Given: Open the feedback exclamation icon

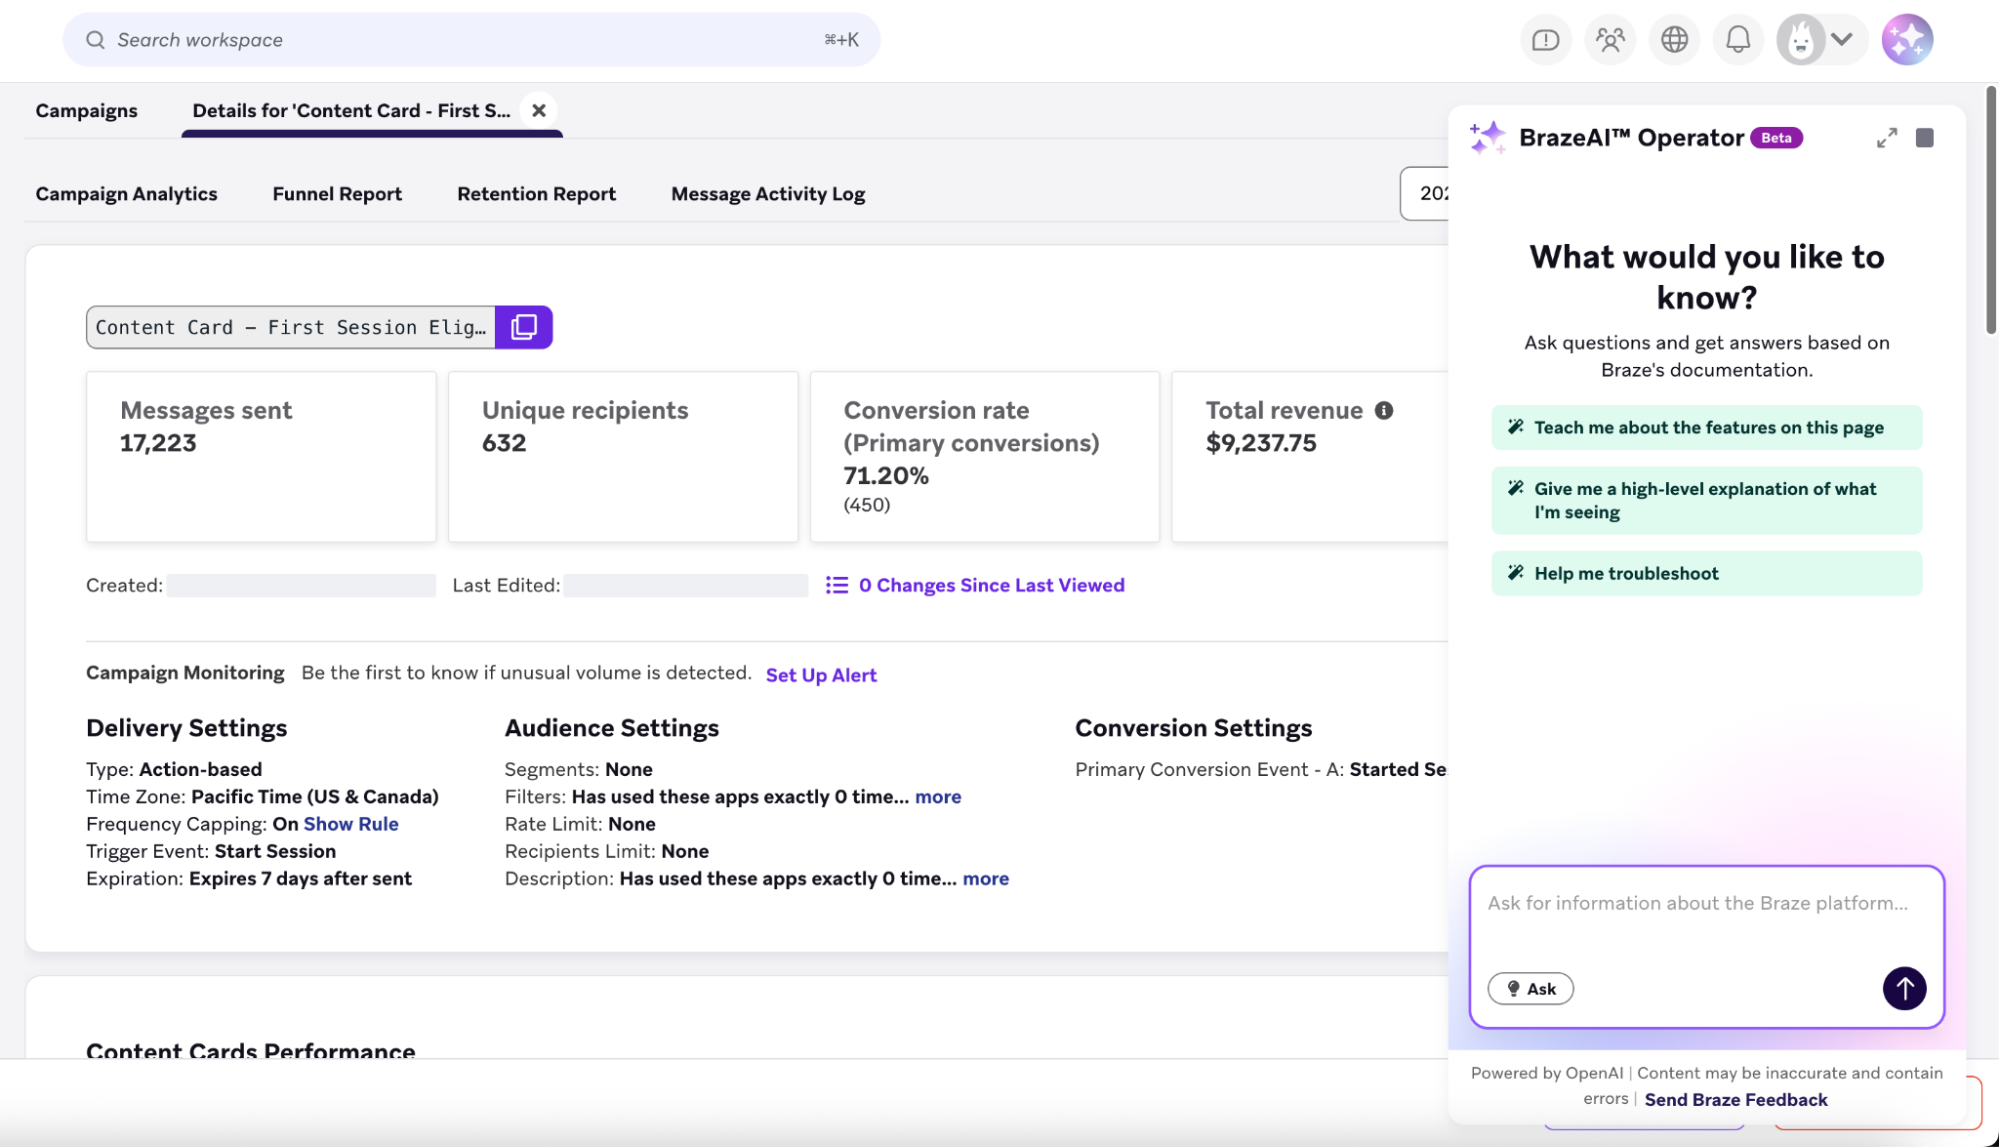Looking at the screenshot, I should (1545, 40).
